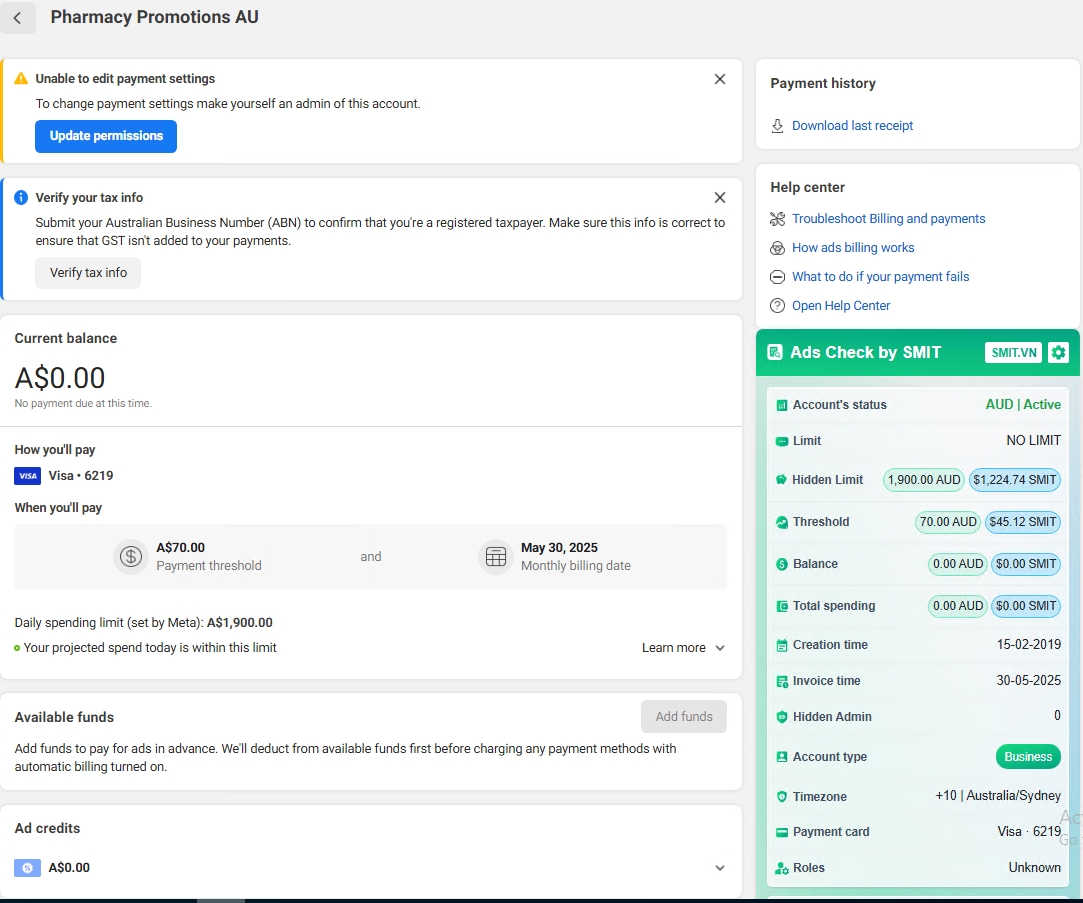Expand the Ad credits section chevron
Image resolution: width=1083 pixels, height=903 pixels.
(x=720, y=868)
